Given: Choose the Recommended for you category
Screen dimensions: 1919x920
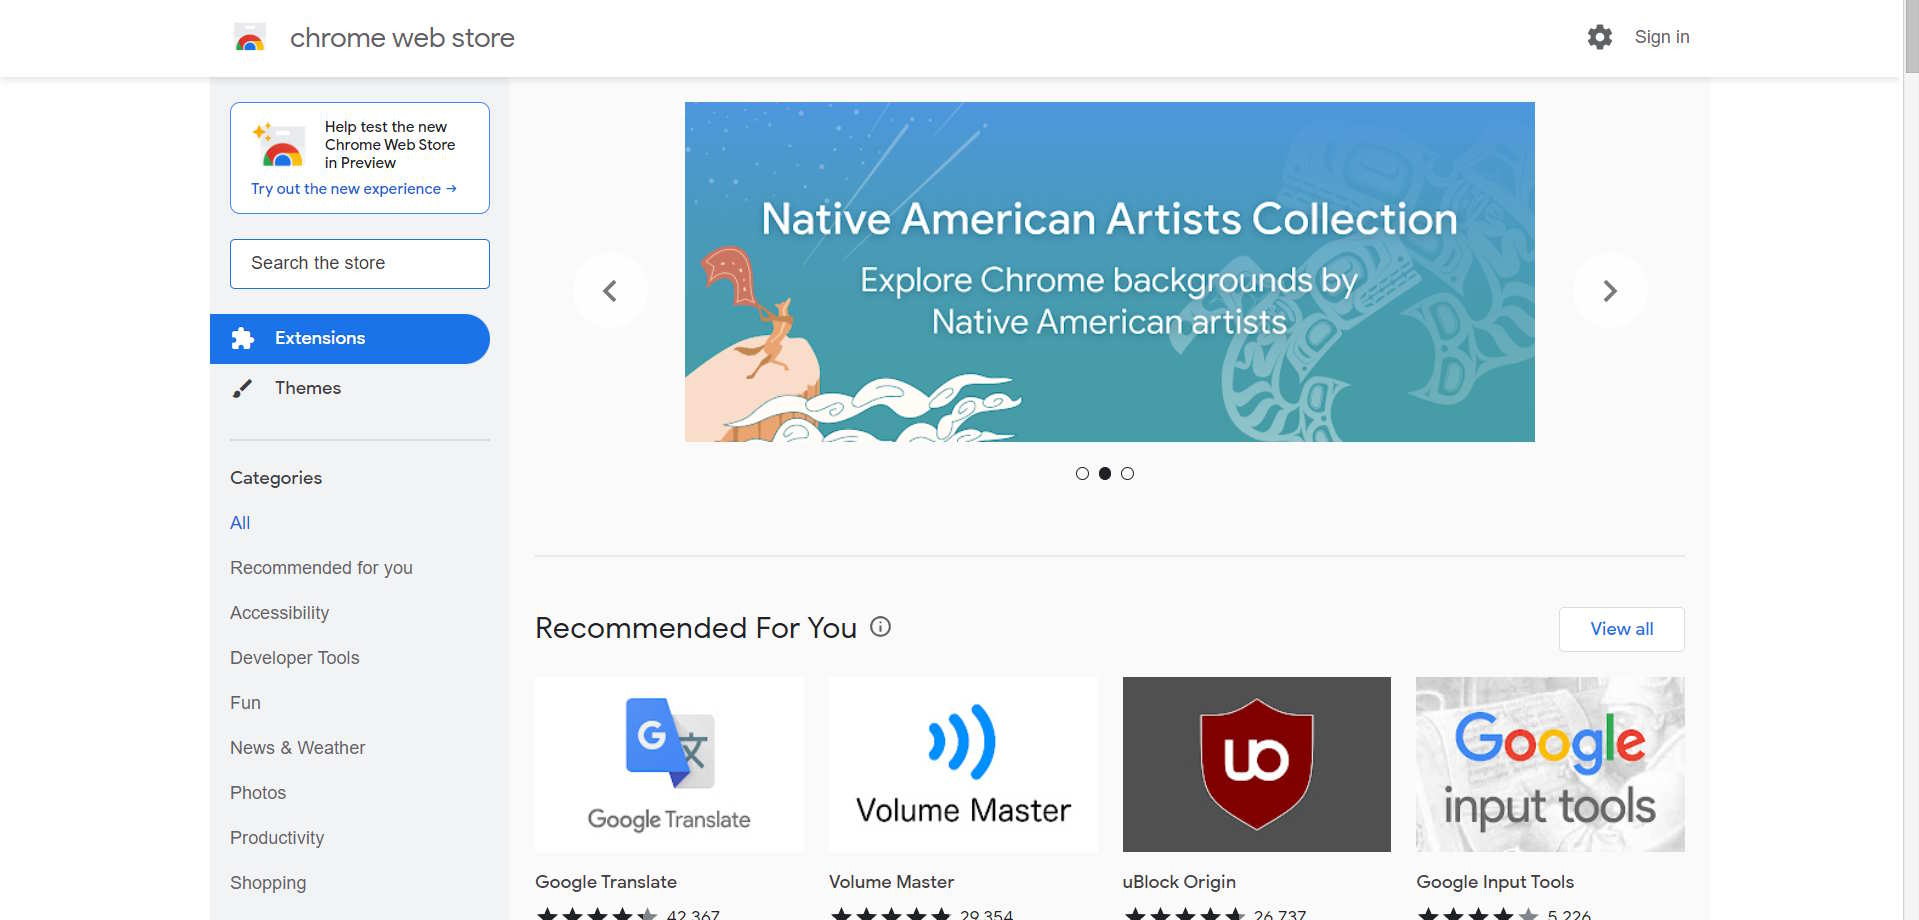Looking at the screenshot, I should coord(321,568).
